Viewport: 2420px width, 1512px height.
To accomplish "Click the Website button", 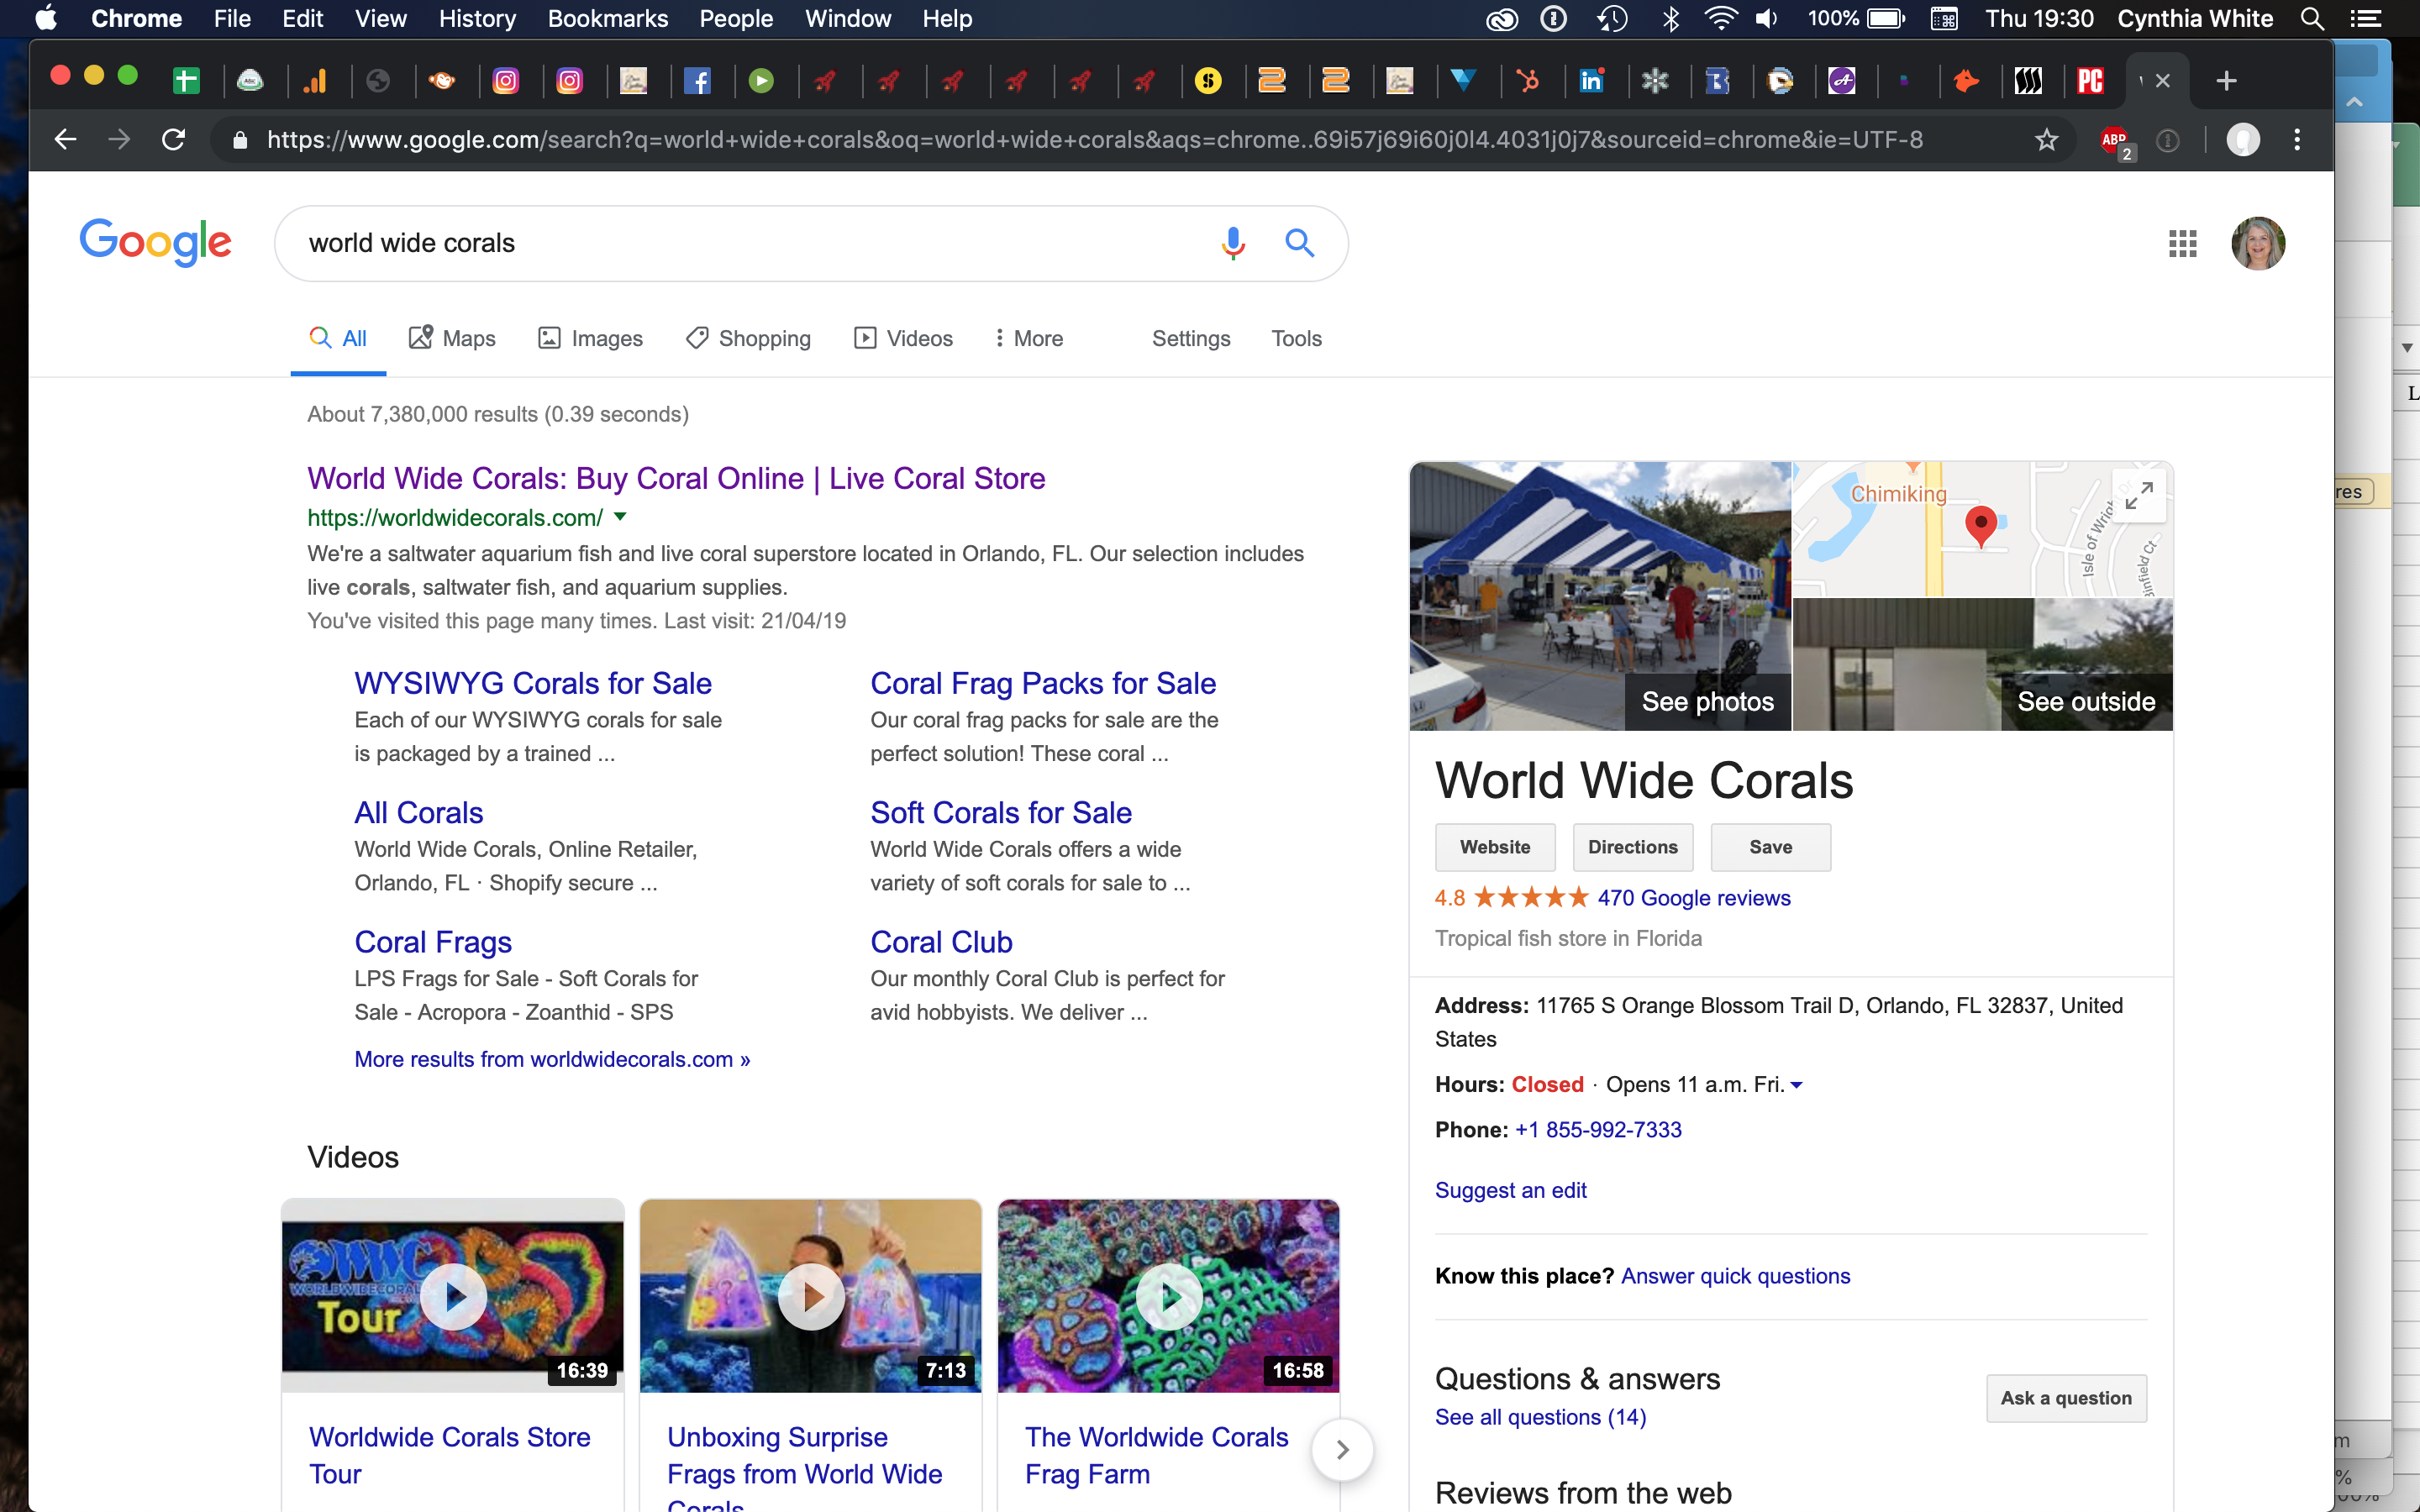I will 1495,847.
